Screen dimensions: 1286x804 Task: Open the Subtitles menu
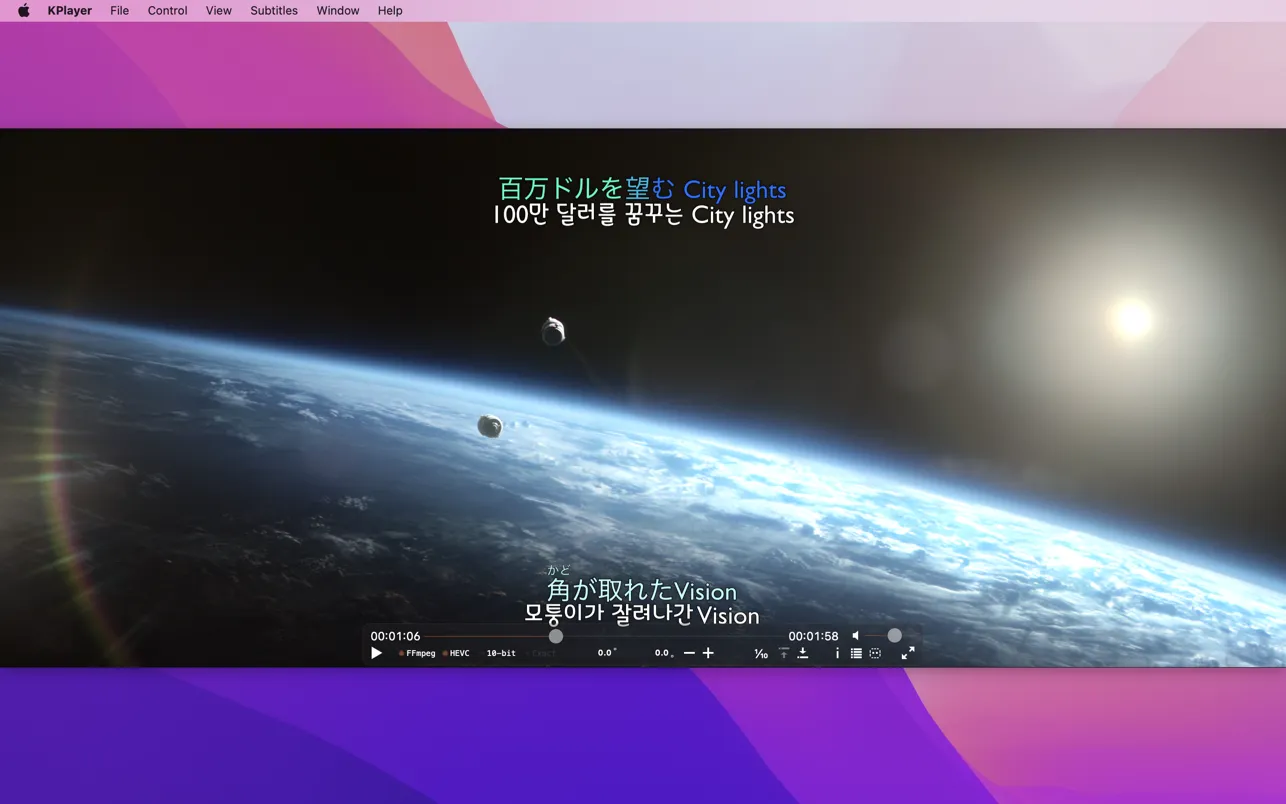pyautogui.click(x=274, y=10)
